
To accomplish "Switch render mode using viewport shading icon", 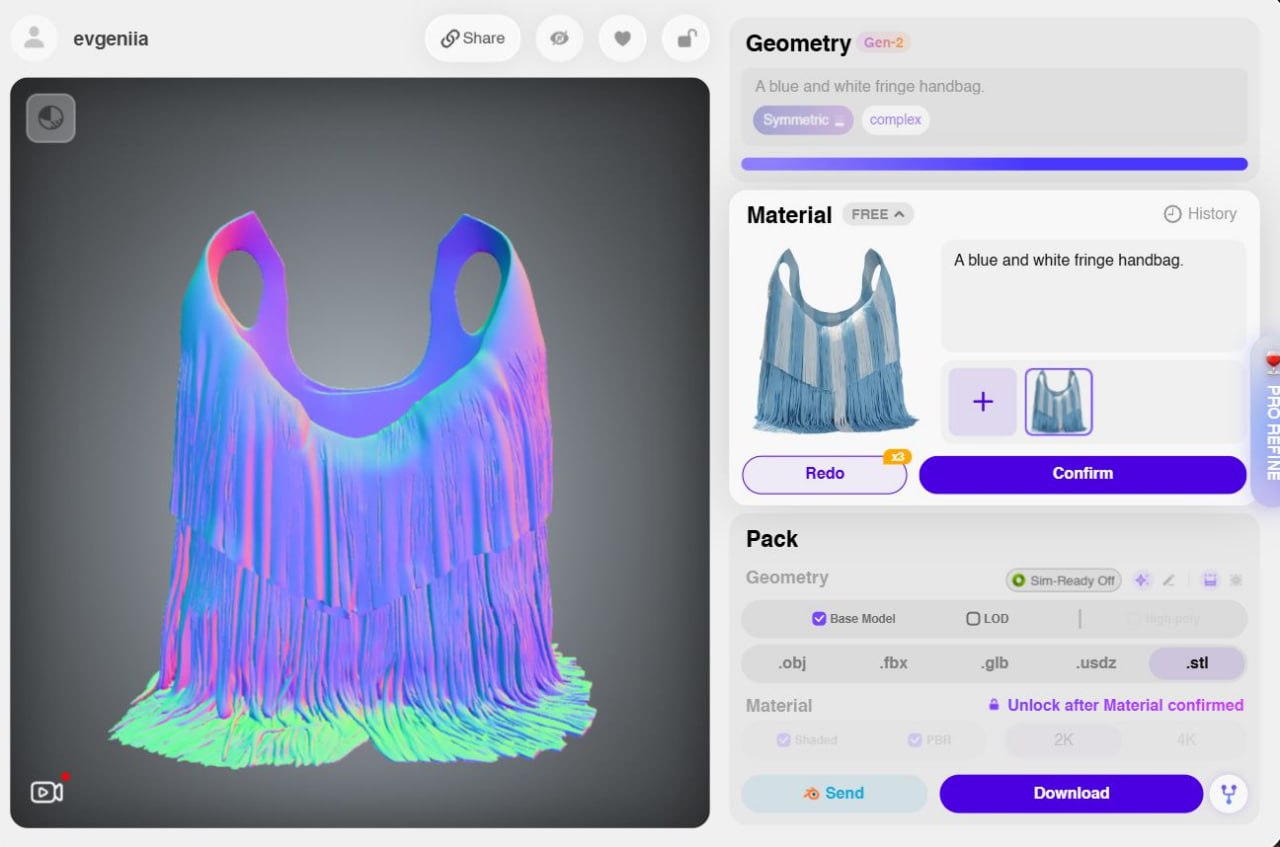I will [51, 118].
